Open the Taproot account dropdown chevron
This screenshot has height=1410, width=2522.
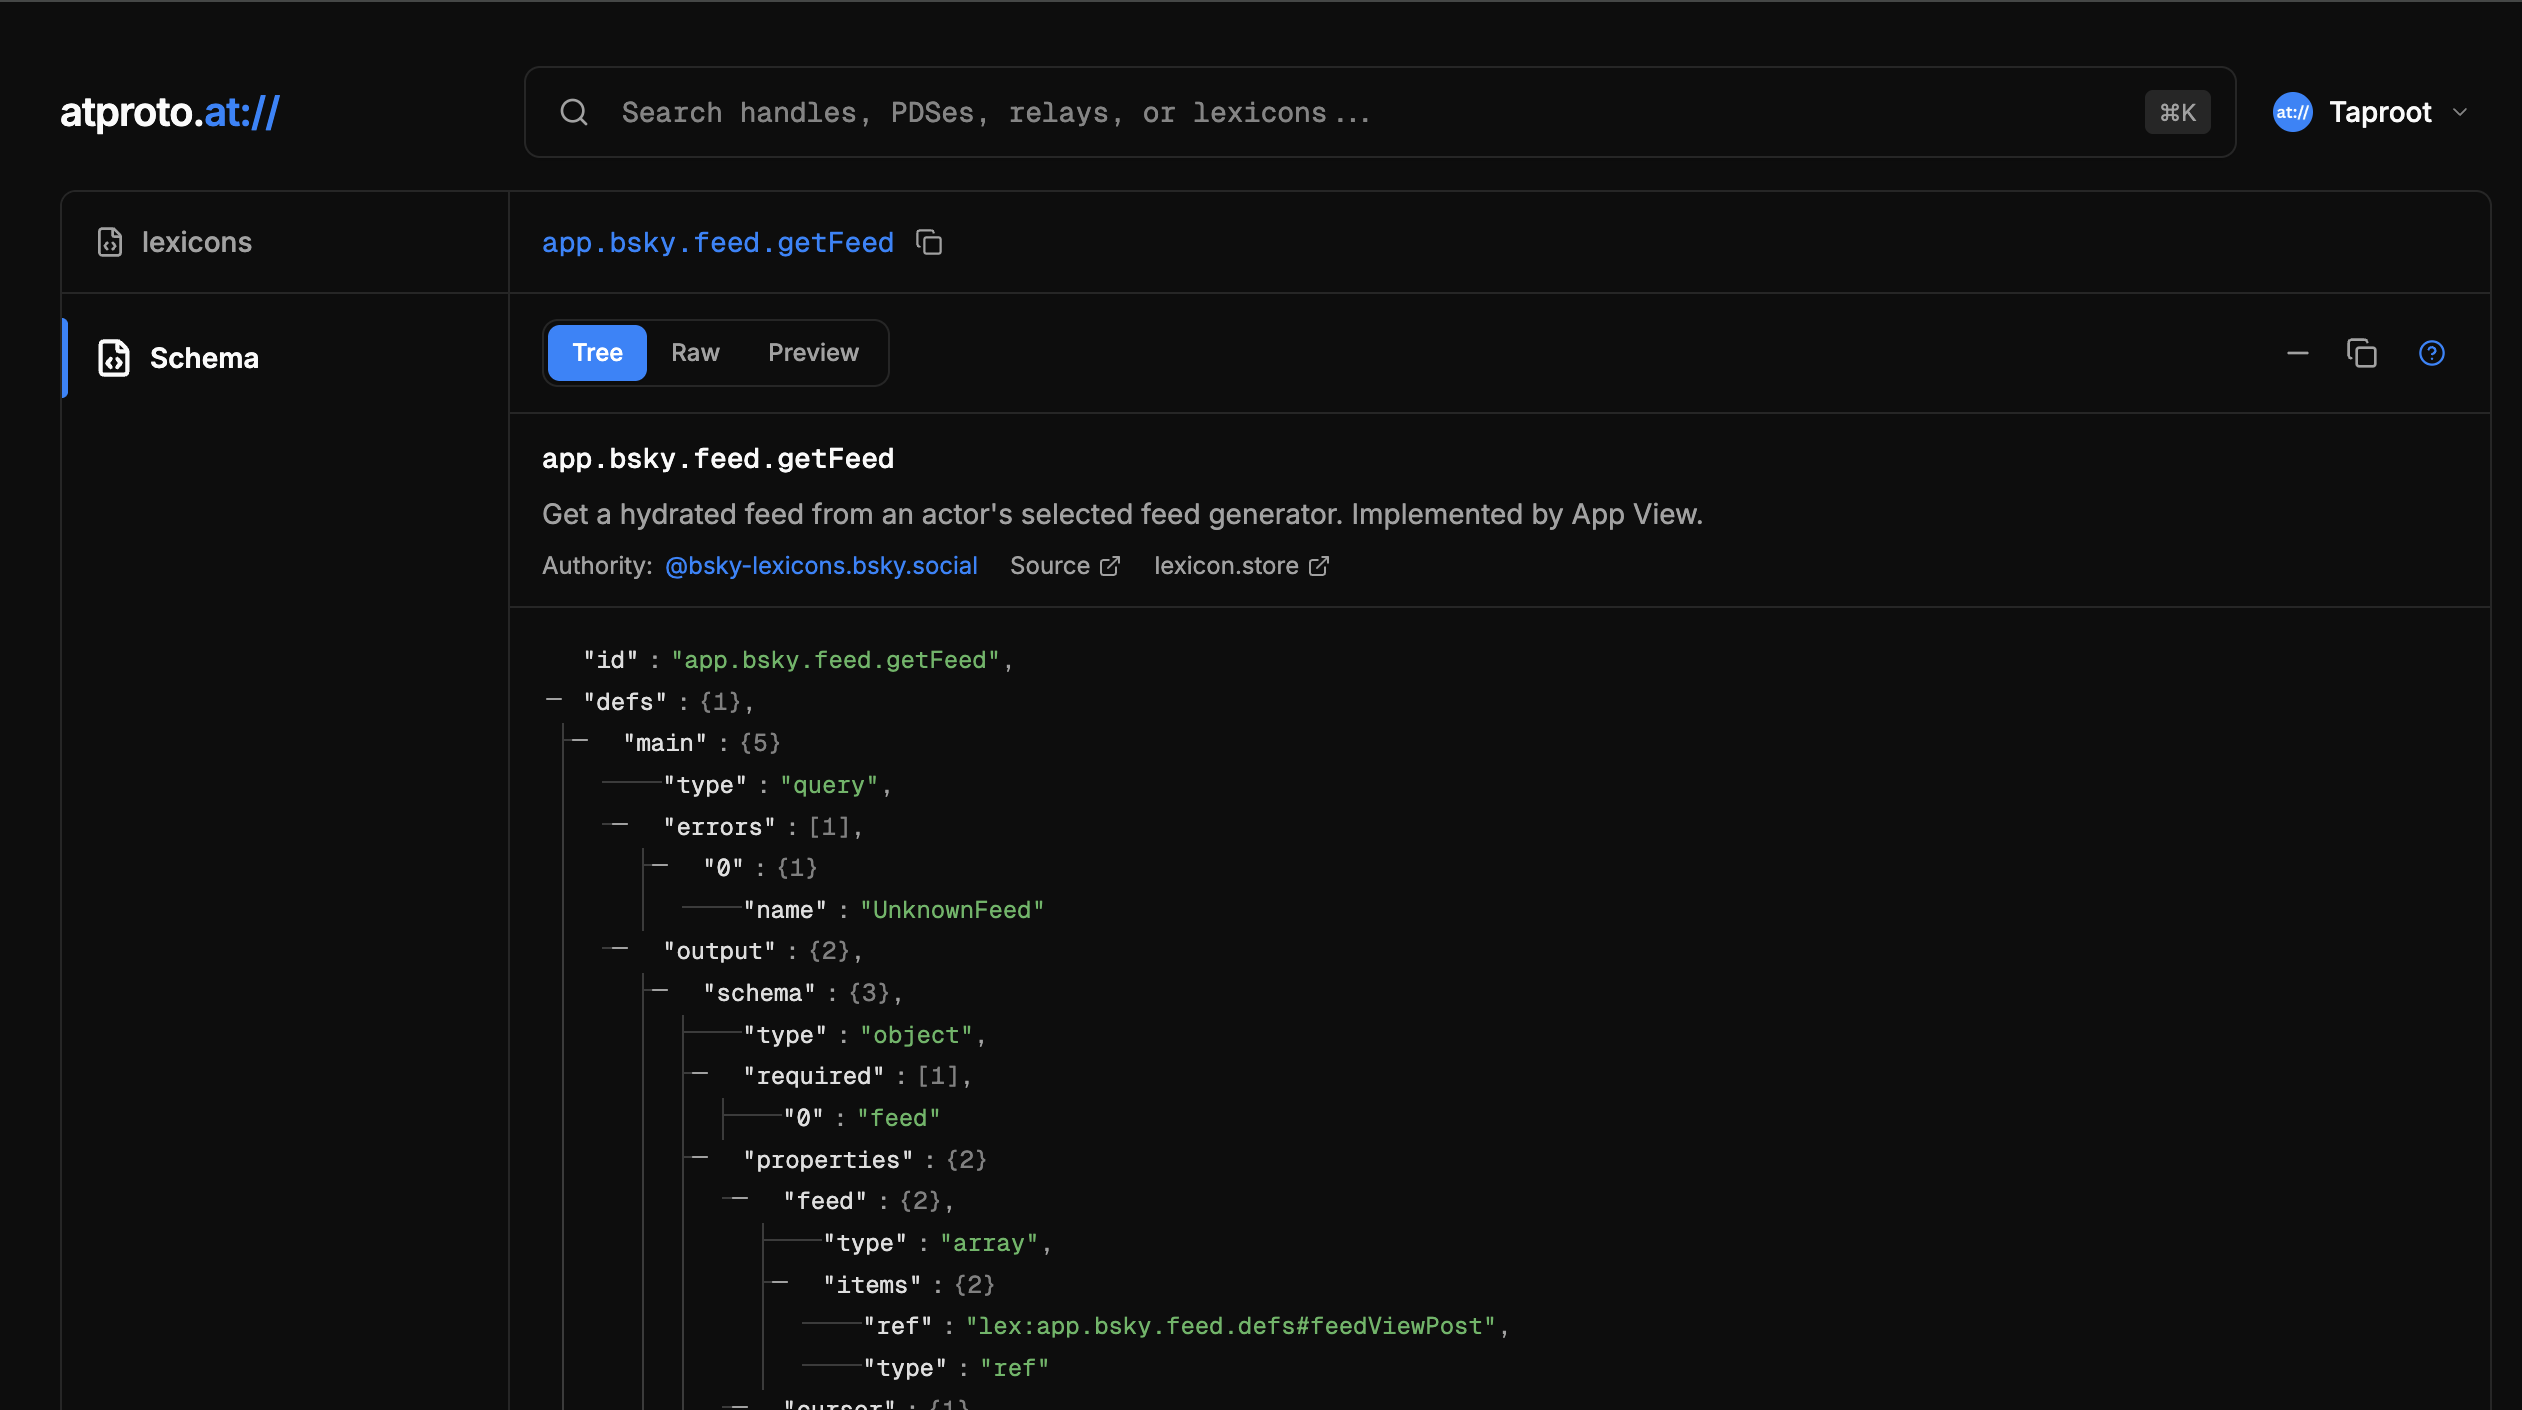pos(2461,112)
